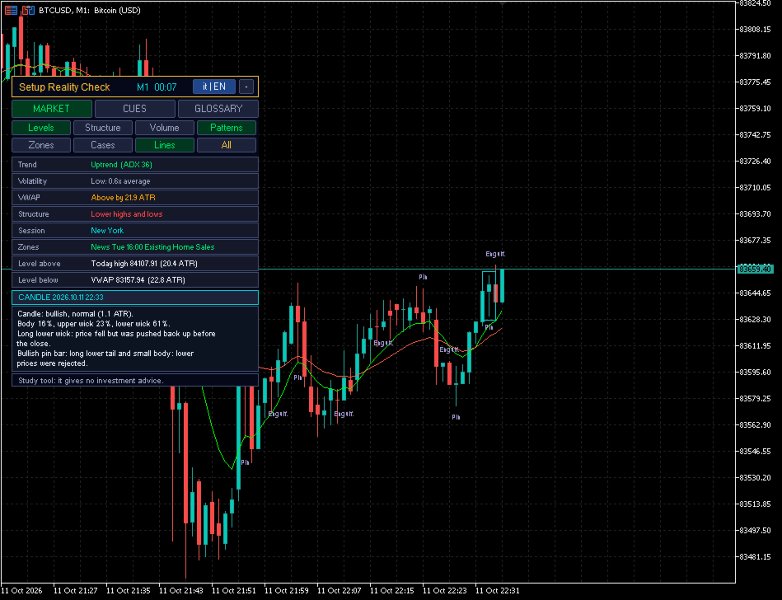The height and width of the screenshot is (600, 782).
Task: Click the Existing Home Sales news entry
Action: [x=152, y=247]
